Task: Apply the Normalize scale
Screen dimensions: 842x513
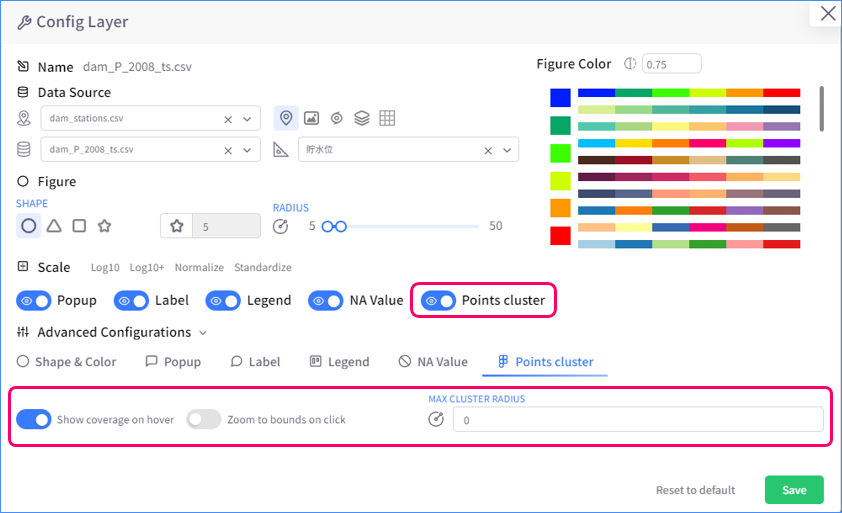Action: 199,267
